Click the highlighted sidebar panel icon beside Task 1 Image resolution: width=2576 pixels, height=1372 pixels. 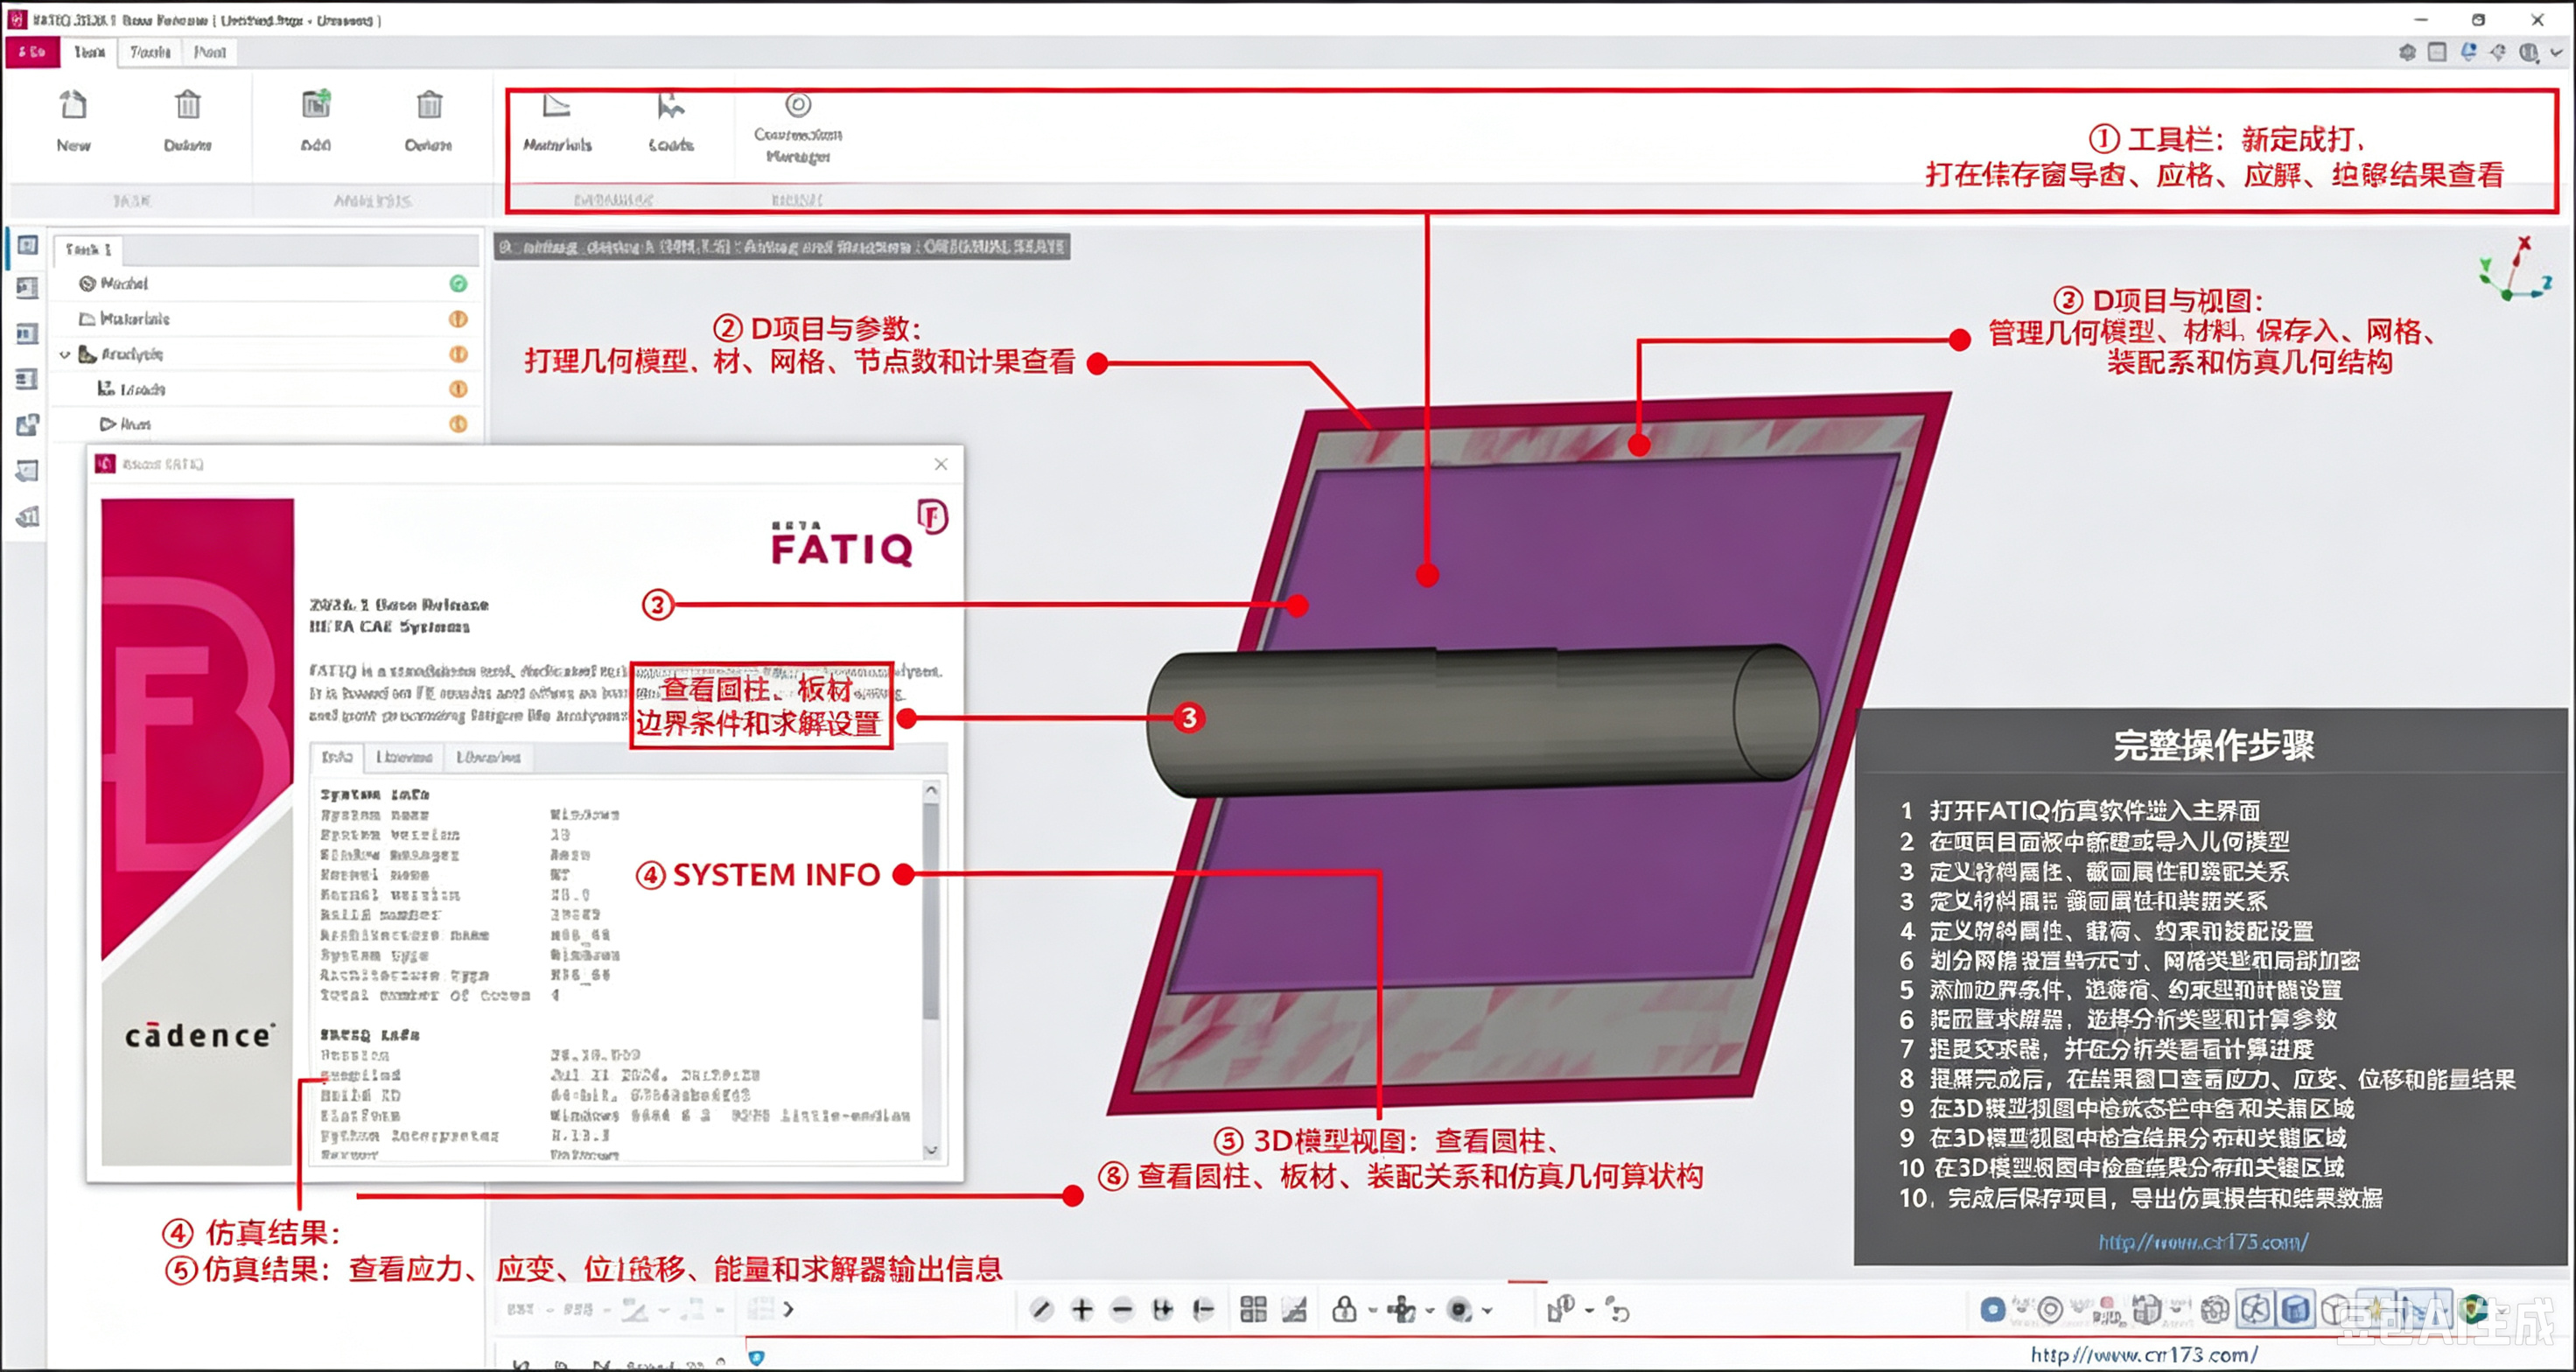[27, 245]
